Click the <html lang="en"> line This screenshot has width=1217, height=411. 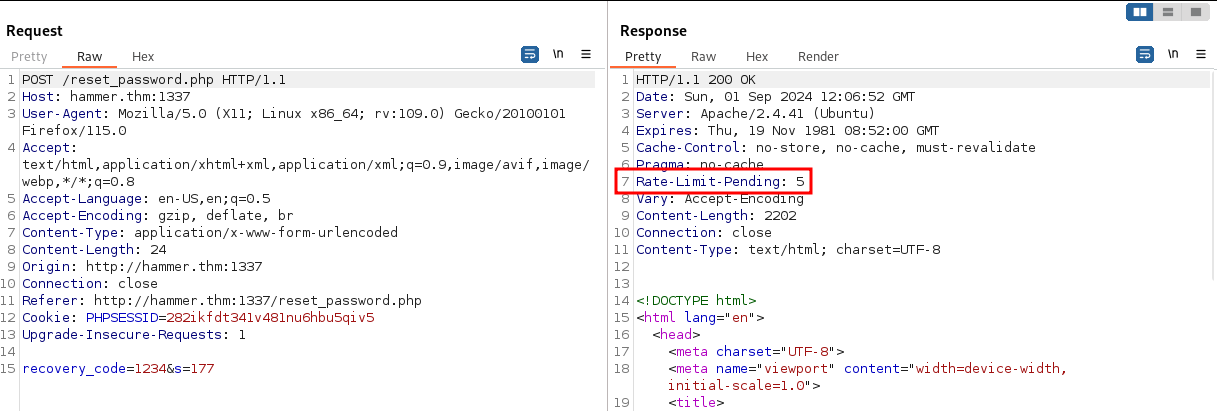point(700,318)
